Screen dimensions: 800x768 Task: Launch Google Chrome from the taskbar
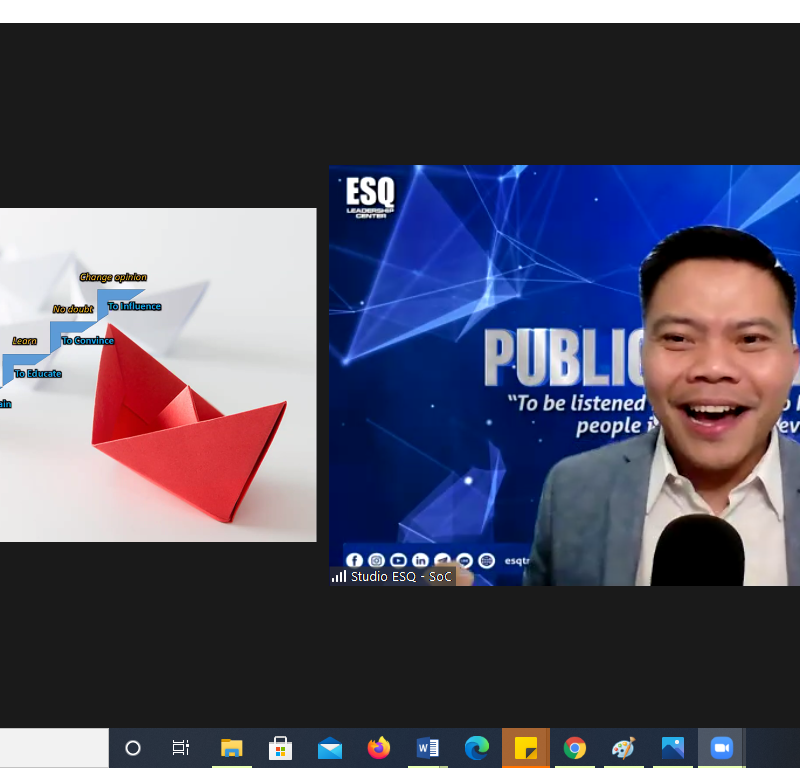click(574, 748)
